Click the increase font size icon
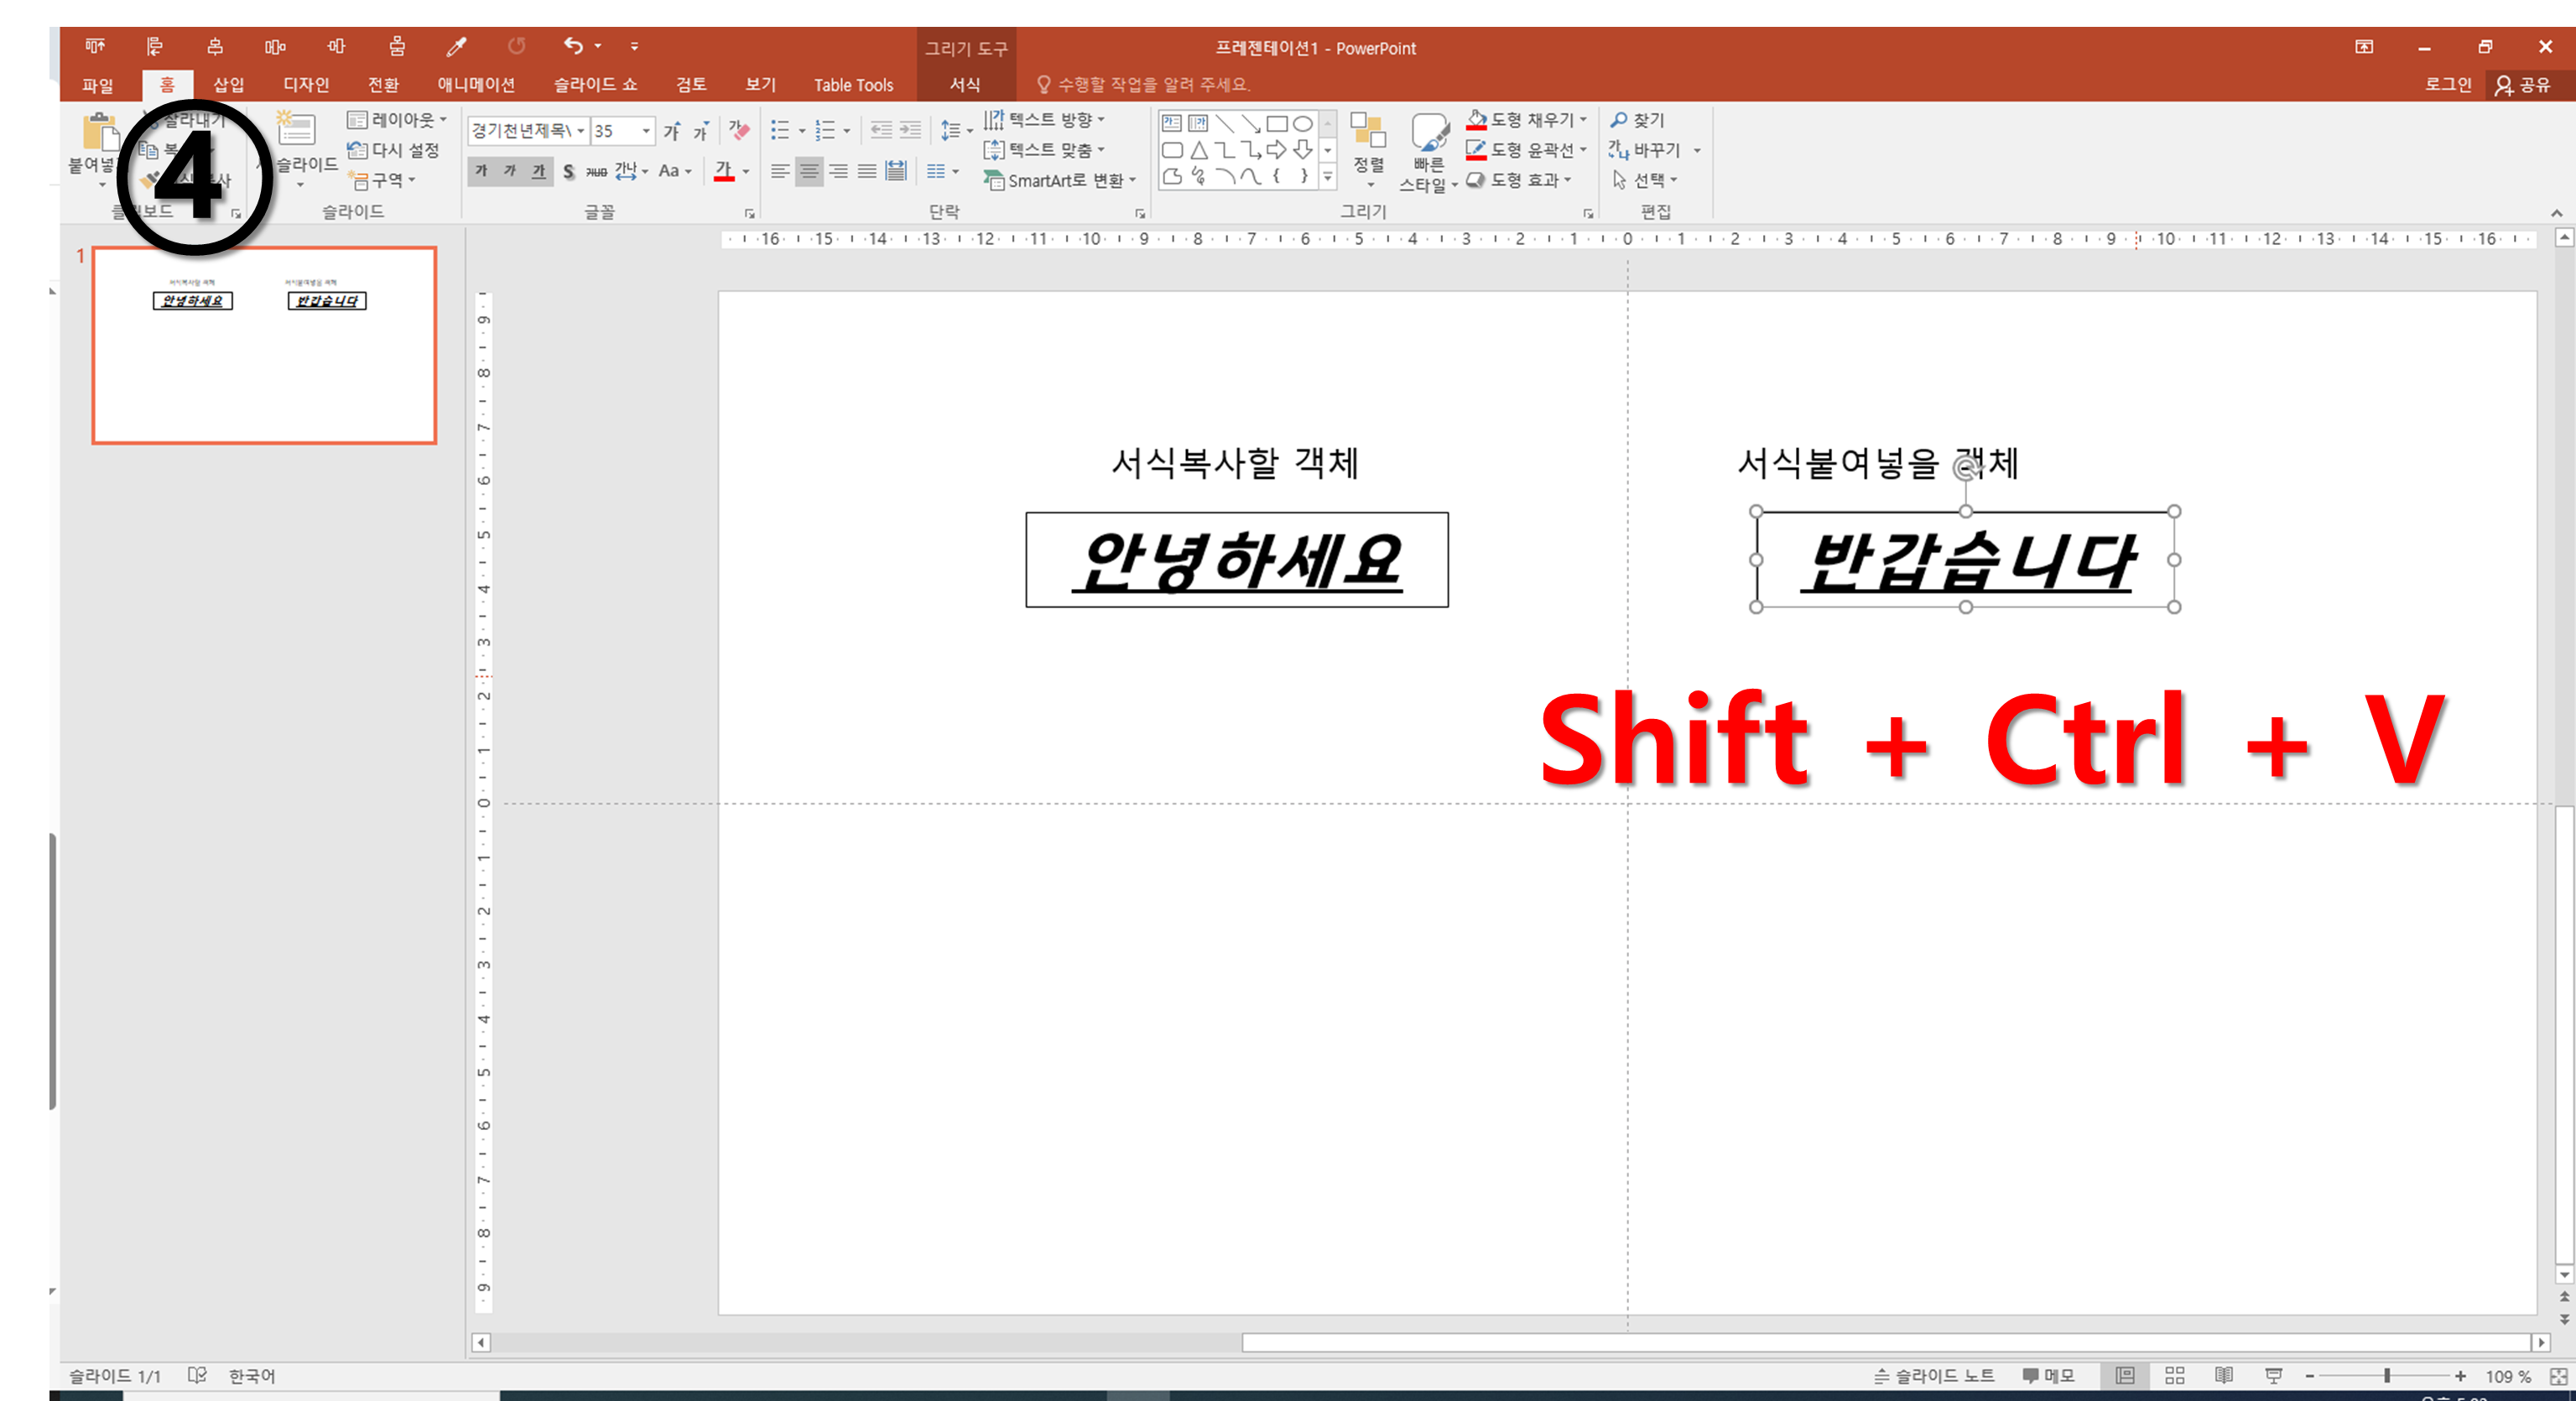 672,131
